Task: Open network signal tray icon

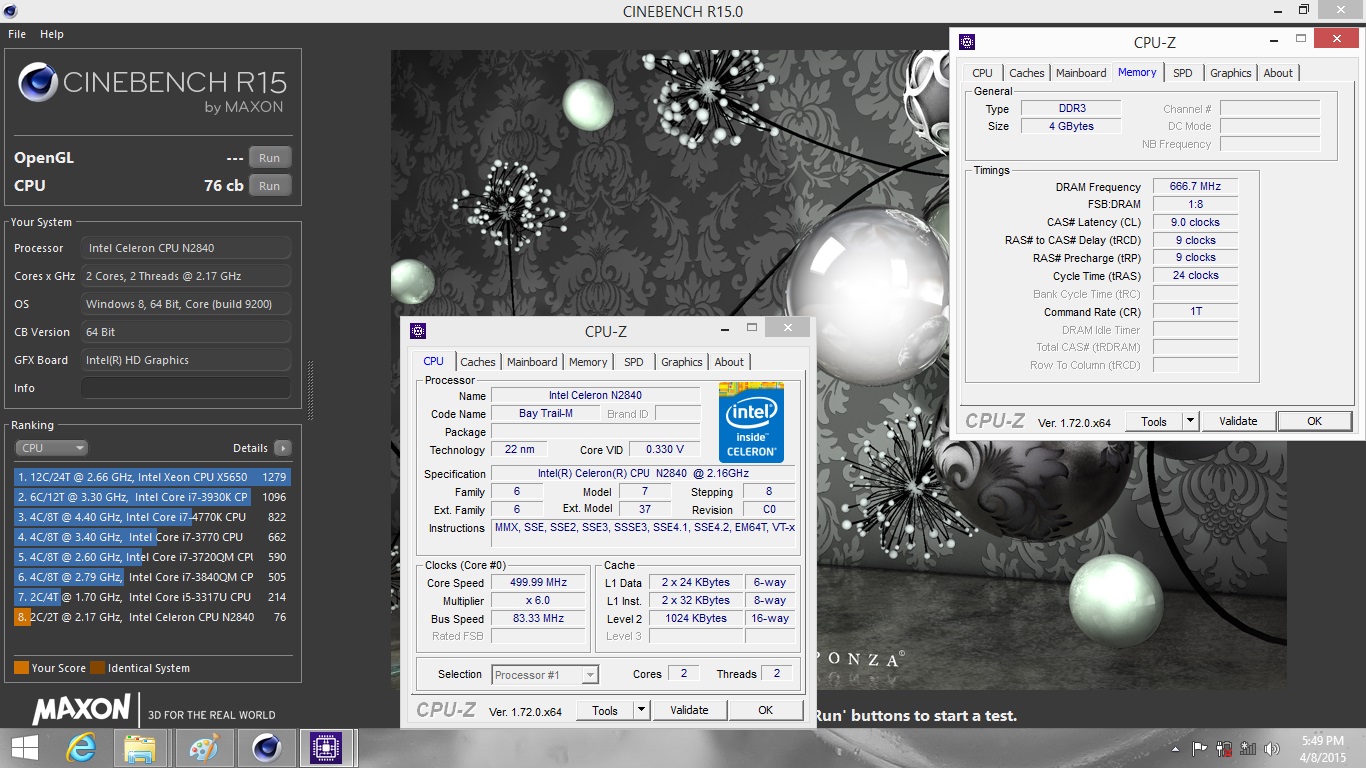Action: click(x=1248, y=748)
